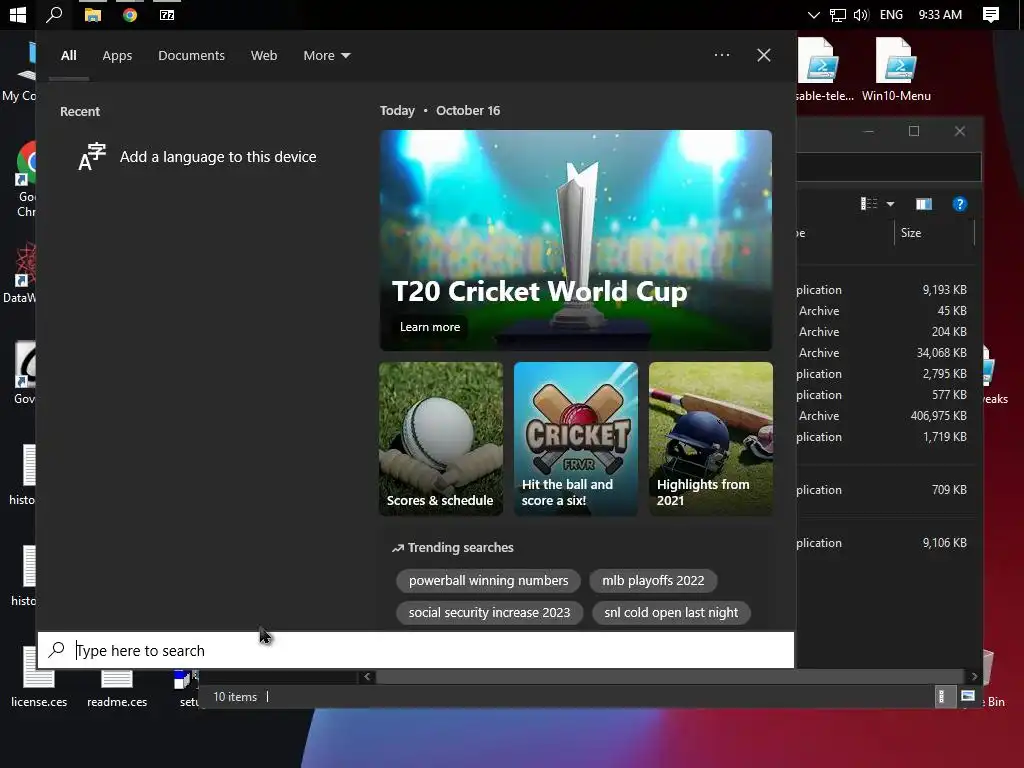
Task: Expand the More filter dropdown
Action: pyautogui.click(x=327, y=56)
